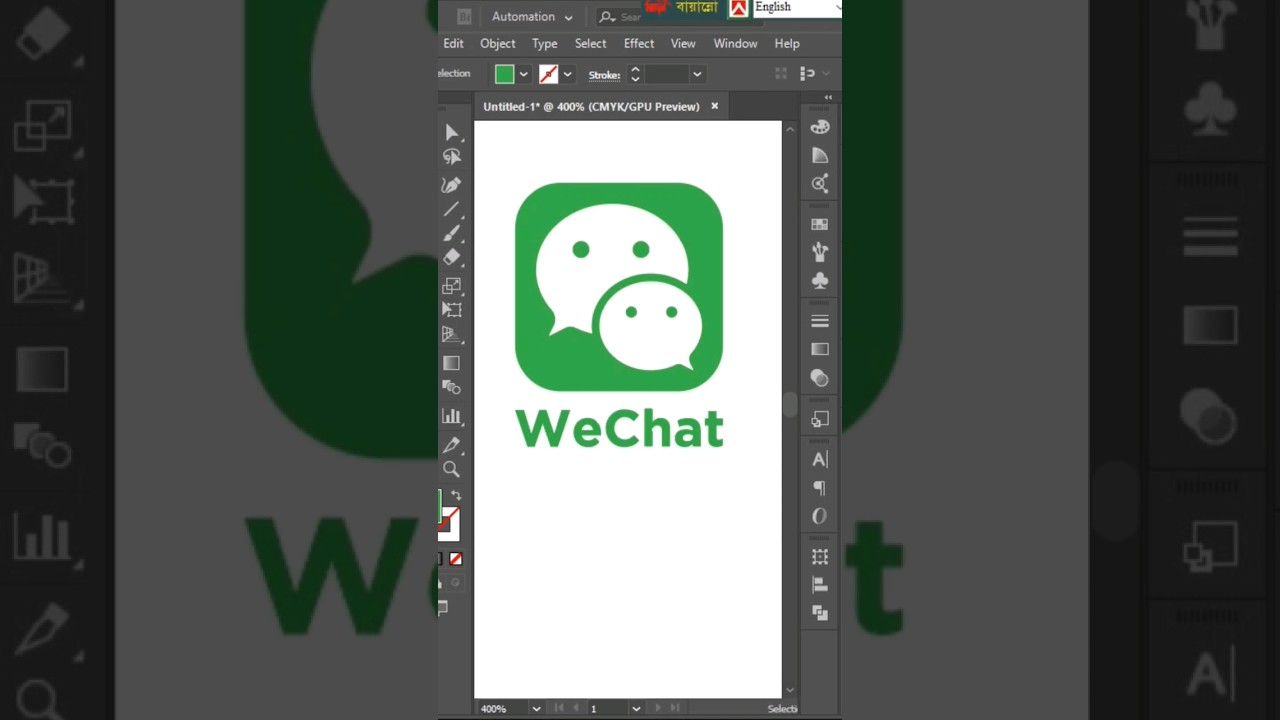
Task: Open the Type menu
Action: [544, 43]
